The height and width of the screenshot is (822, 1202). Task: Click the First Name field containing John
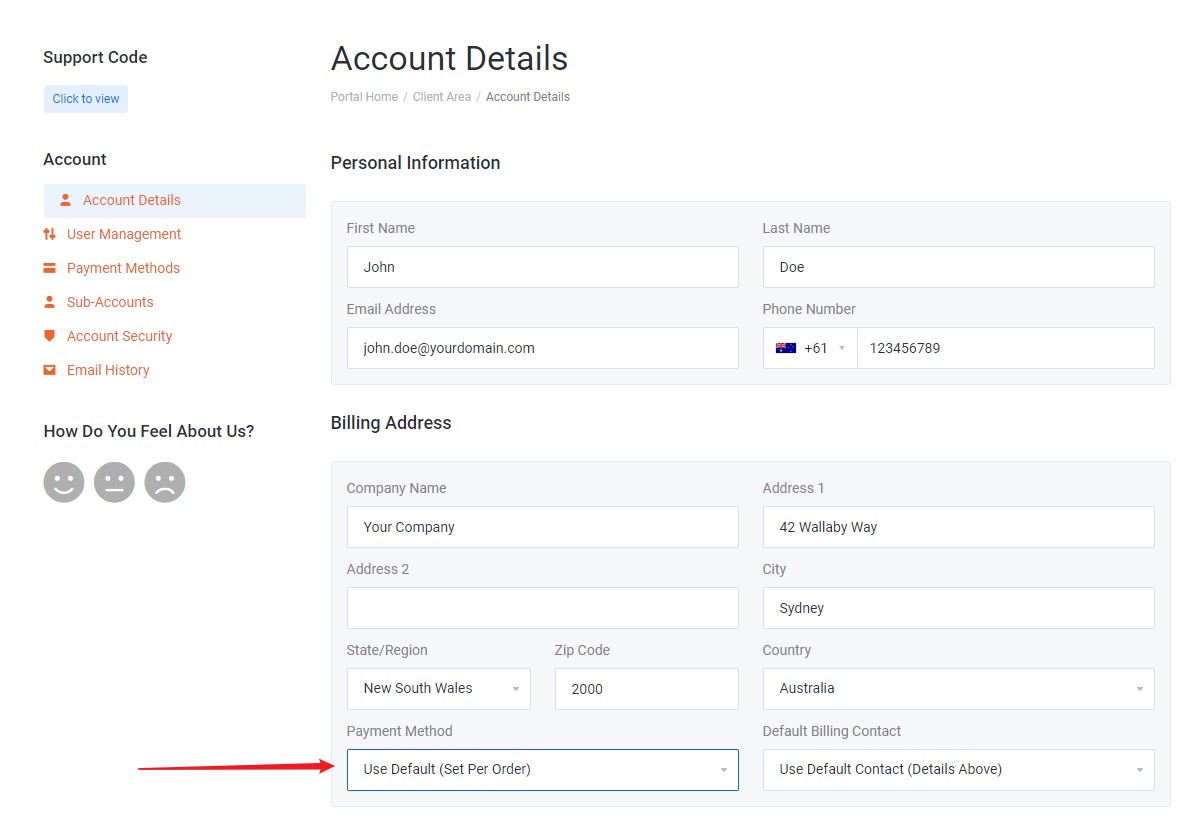[543, 267]
